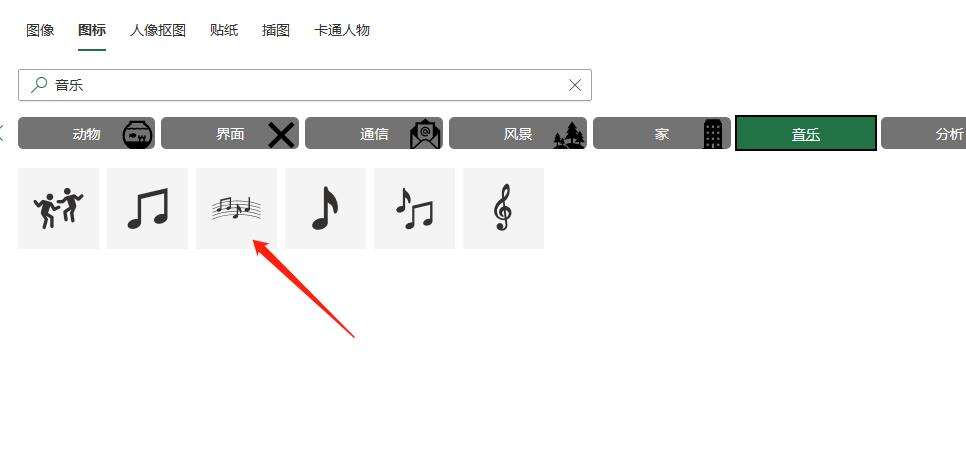Clear the search with X button
Screen dimensions: 966x467
click(575, 85)
